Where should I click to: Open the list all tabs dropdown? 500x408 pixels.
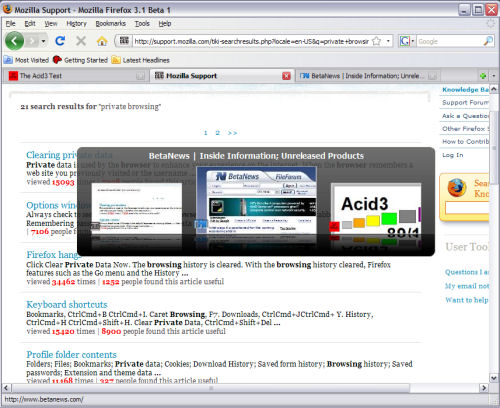coord(494,76)
